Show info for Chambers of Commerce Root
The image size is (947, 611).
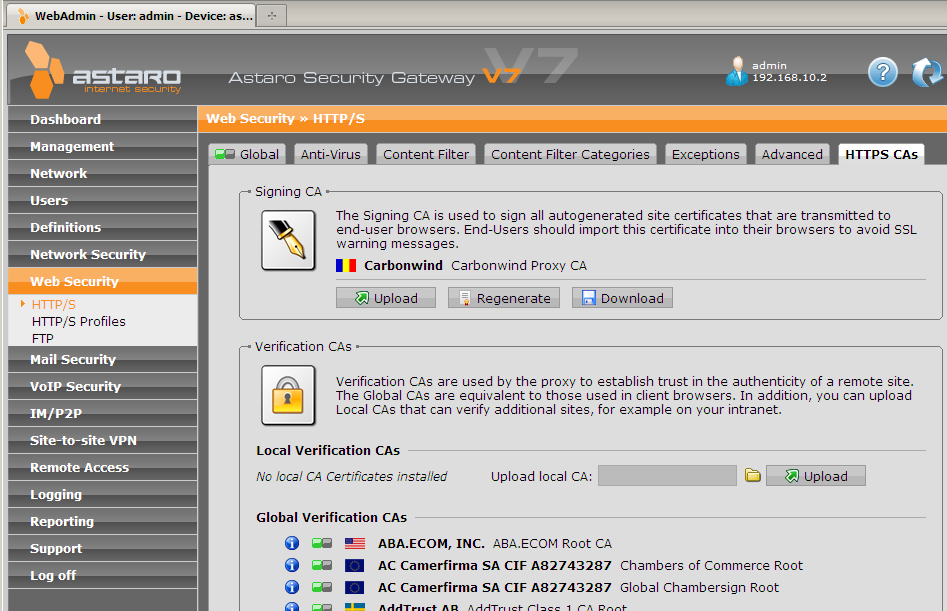292,565
